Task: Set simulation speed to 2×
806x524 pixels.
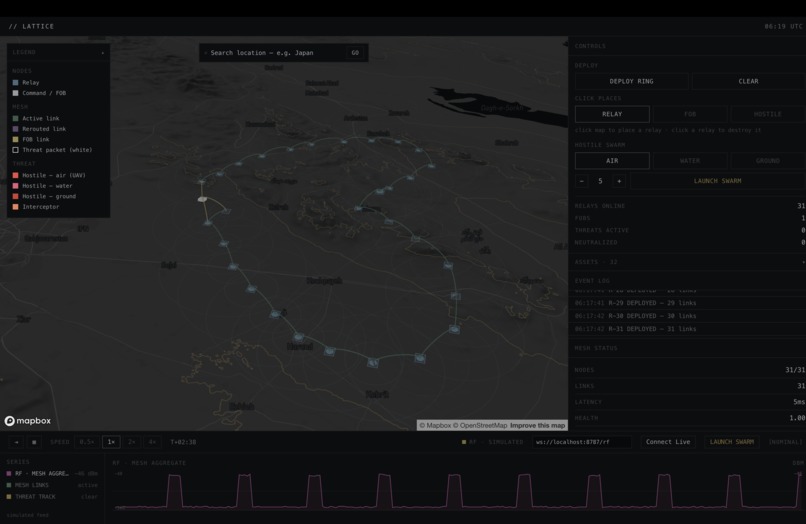Action: tap(132, 442)
